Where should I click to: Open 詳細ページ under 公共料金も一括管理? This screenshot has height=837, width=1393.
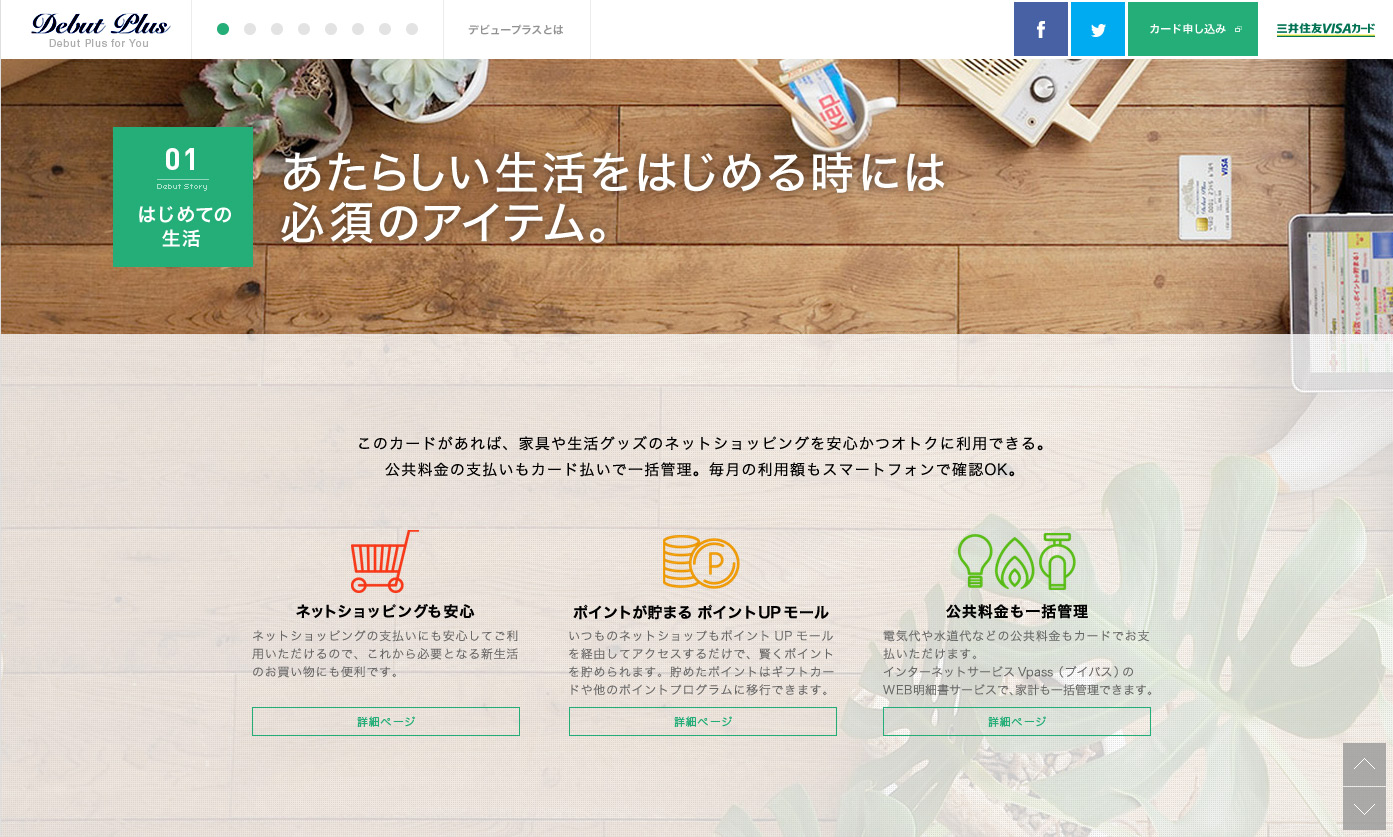[1017, 721]
